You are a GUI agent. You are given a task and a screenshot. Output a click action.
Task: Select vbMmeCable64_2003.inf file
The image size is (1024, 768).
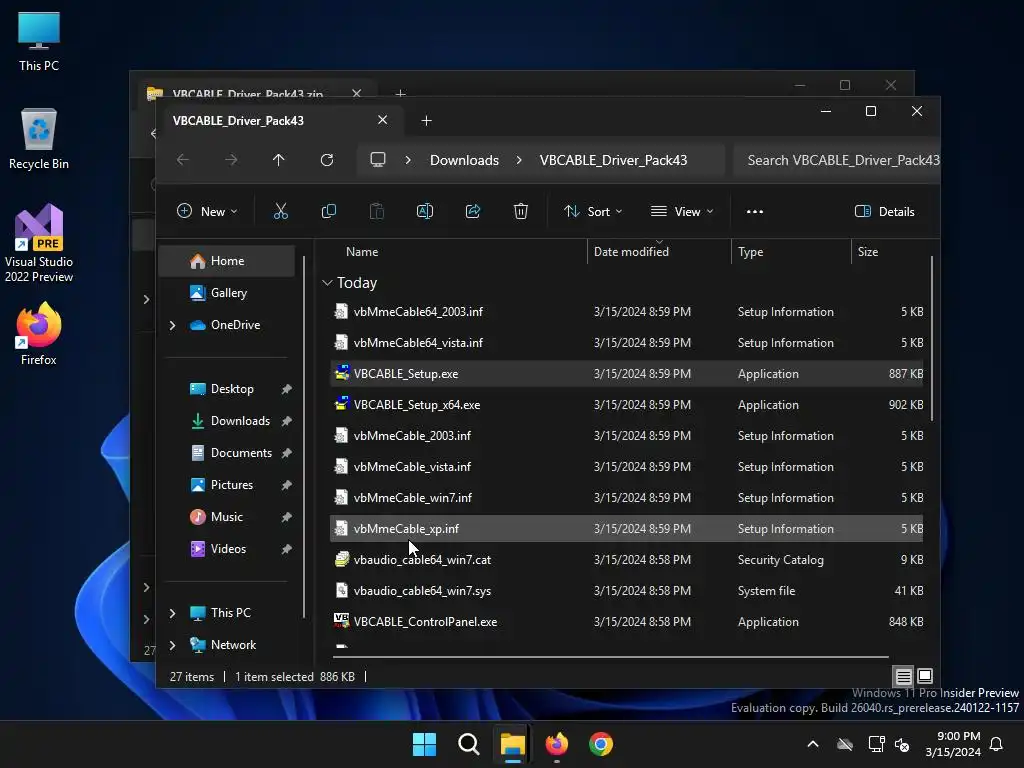[626, 312]
